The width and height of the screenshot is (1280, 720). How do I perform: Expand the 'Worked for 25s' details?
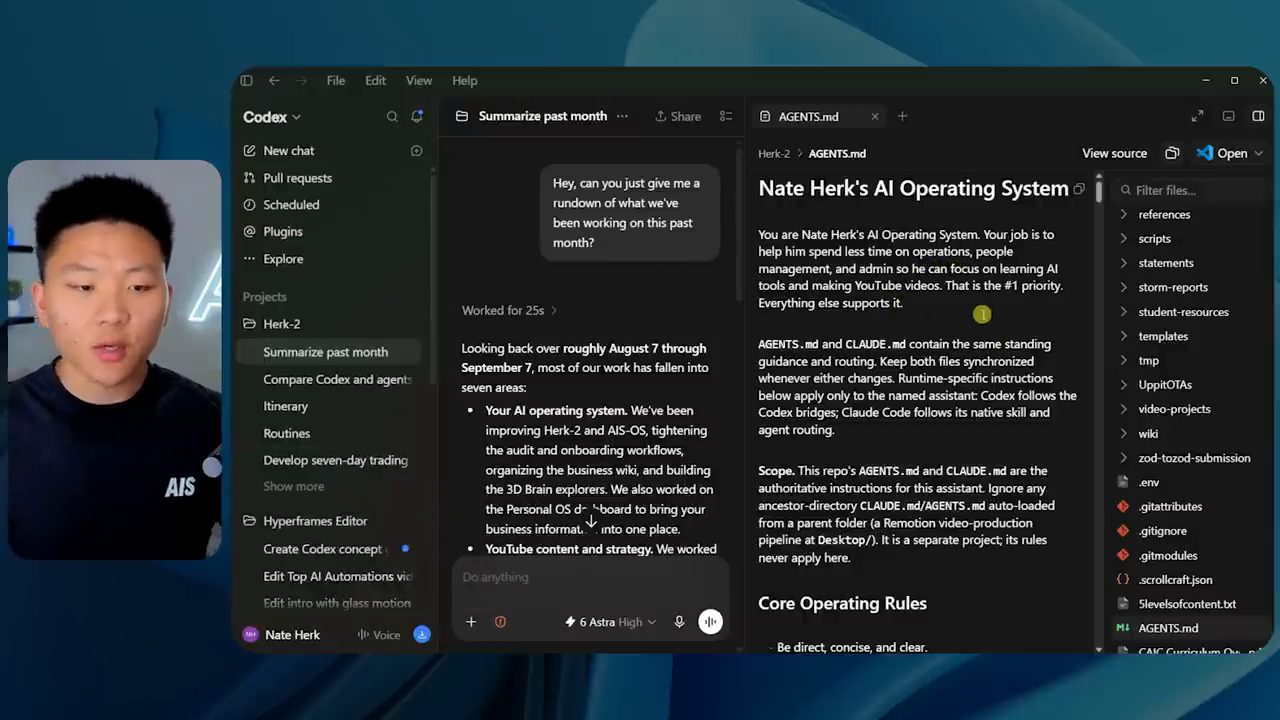pos(509,310)
